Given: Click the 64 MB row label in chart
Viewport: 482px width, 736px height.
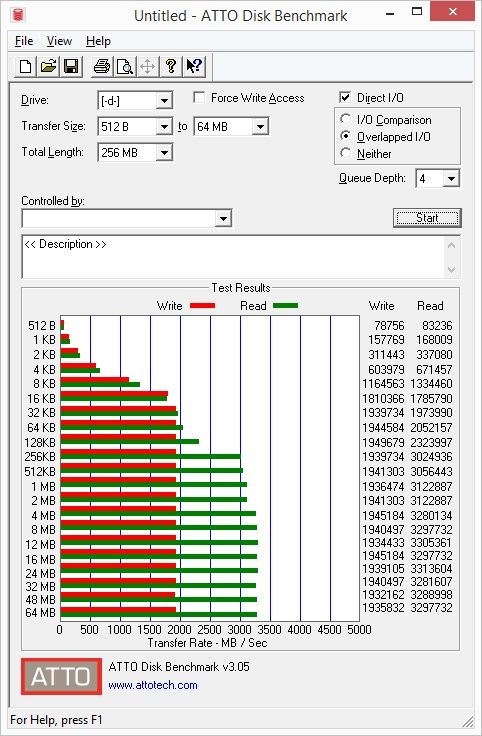Looking at the screenshot, I should (40, 613).
